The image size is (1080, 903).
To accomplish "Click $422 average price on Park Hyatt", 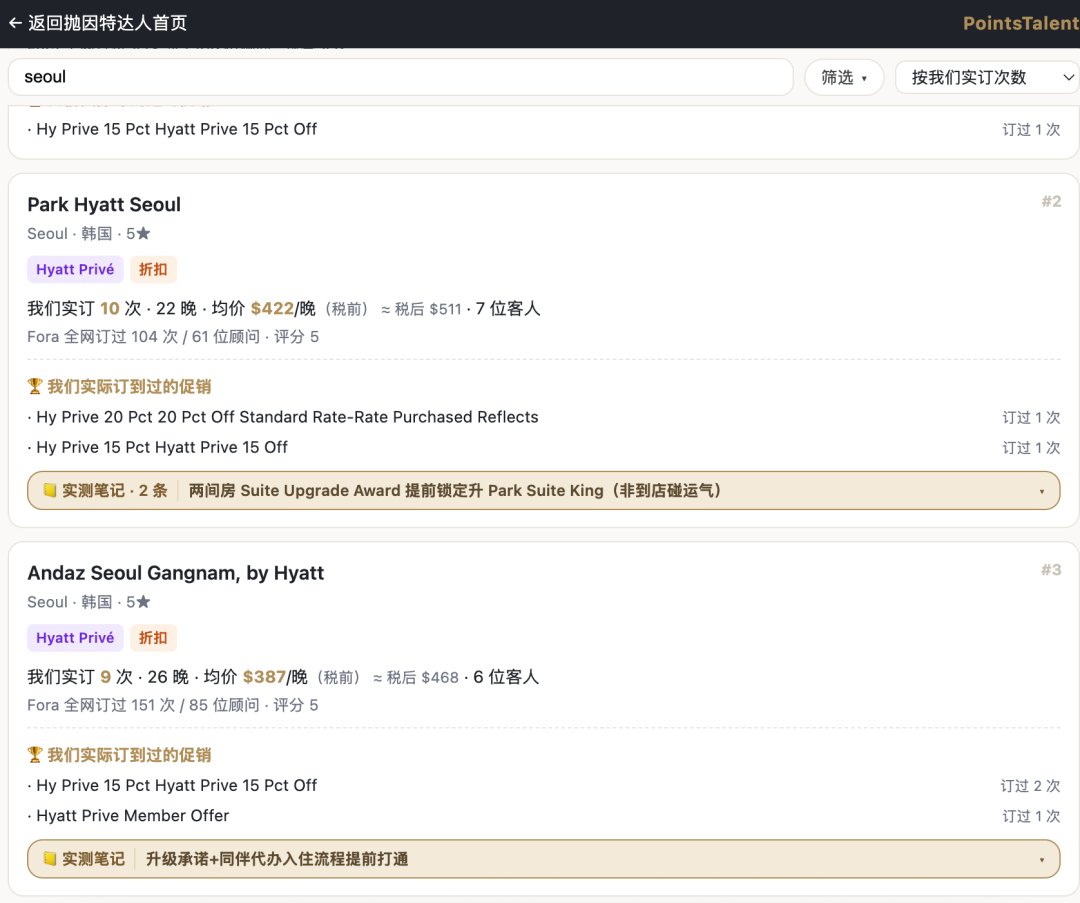I will [x=272, y=309].
